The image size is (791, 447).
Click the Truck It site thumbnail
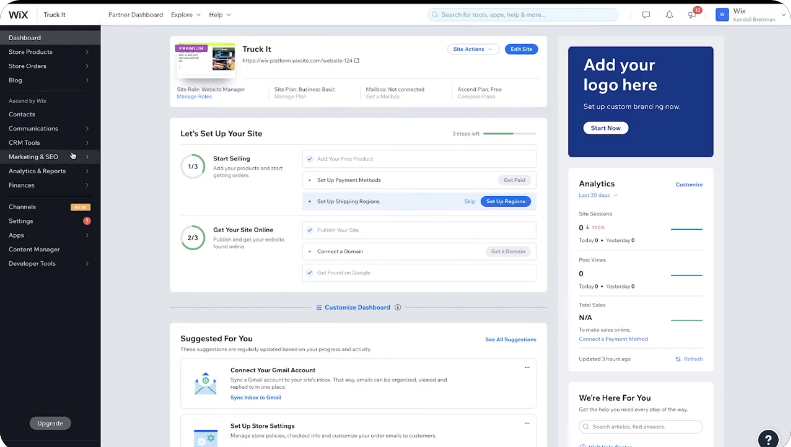[206, 60]
